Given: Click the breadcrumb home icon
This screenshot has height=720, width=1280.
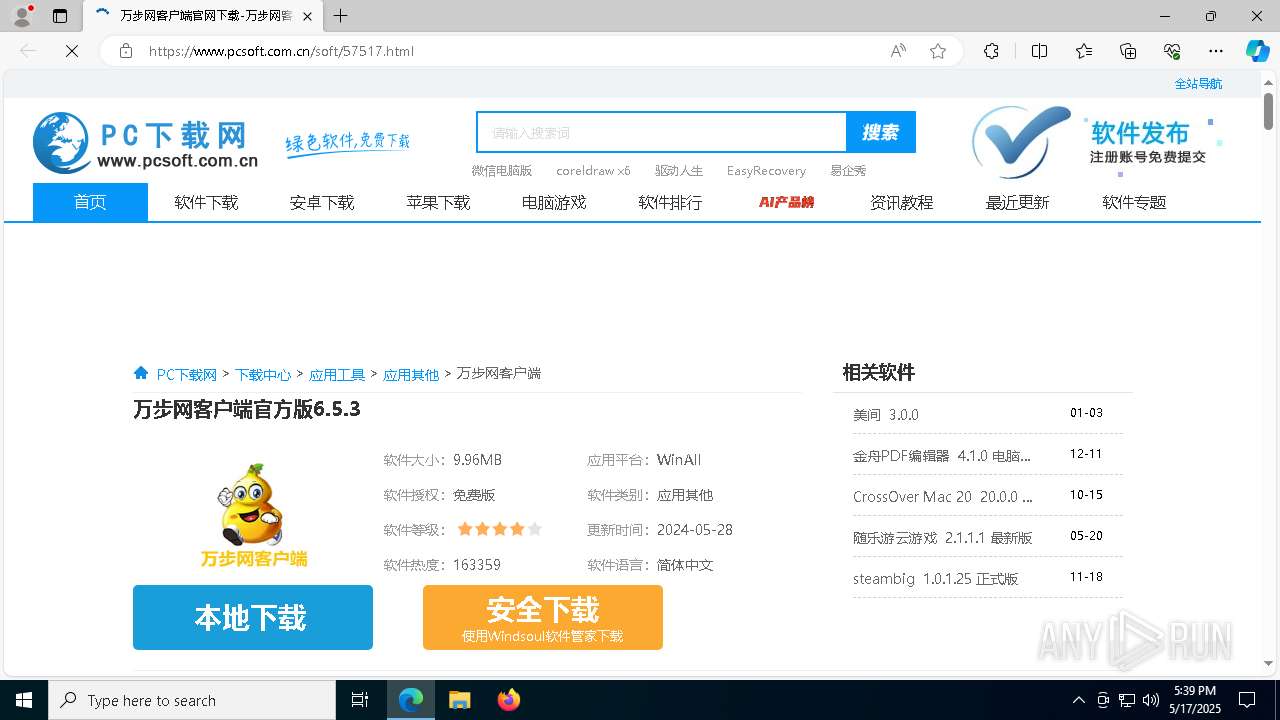Looking at the screenshot, I should [x=141, y=373].
